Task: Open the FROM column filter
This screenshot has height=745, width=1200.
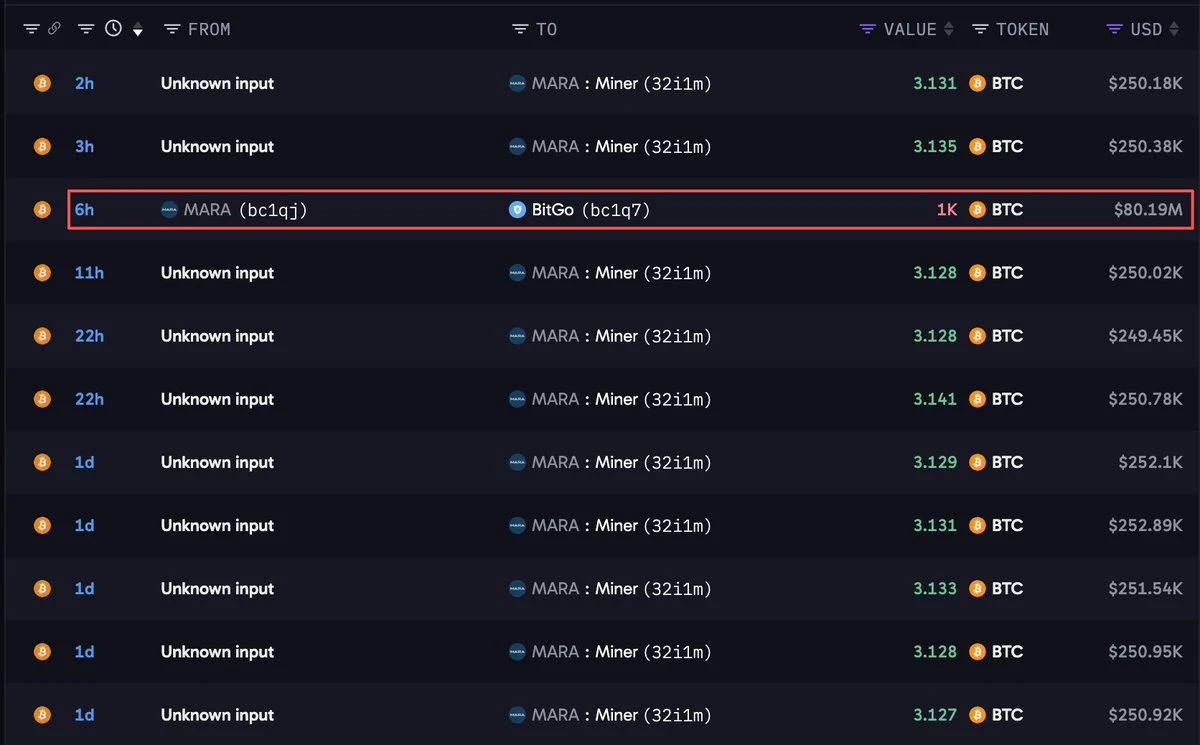Action: 172,29
